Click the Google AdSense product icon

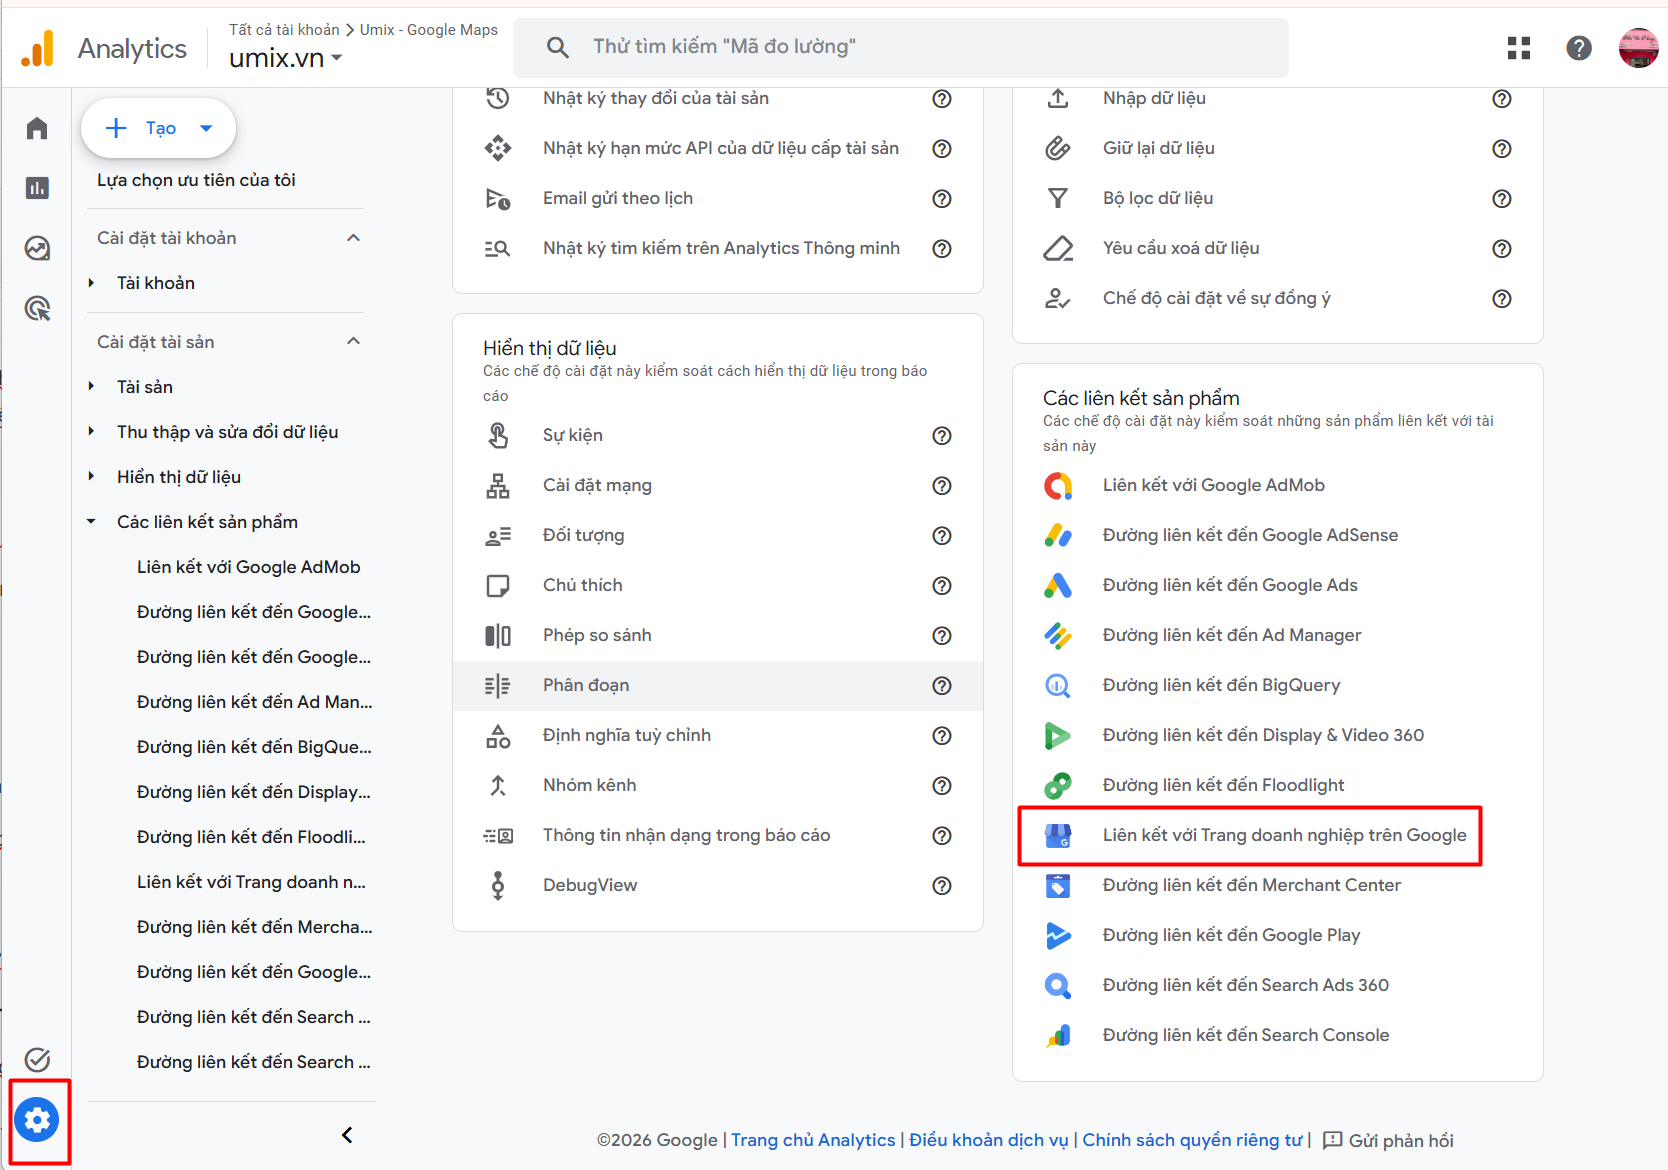pyautogui.click(x=1058, y=536)
